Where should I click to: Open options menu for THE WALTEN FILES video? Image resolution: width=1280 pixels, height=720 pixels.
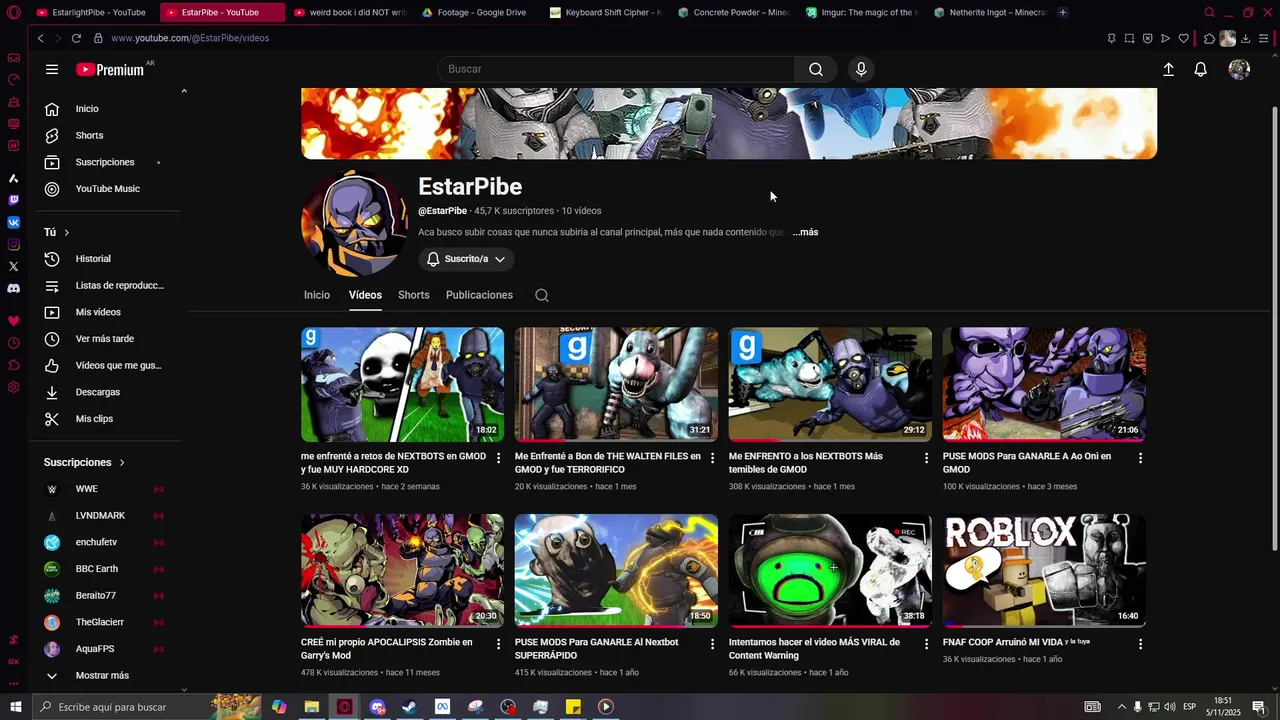[x=712, y=458]
